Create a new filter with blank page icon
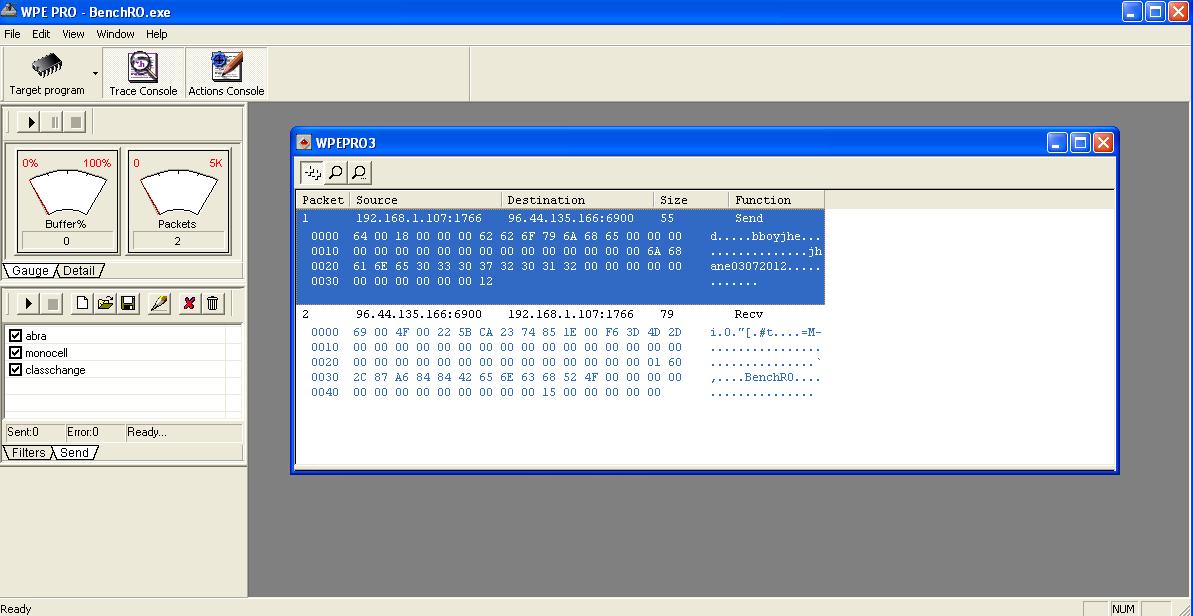1193x616 pixels. [x=82, y=303]
